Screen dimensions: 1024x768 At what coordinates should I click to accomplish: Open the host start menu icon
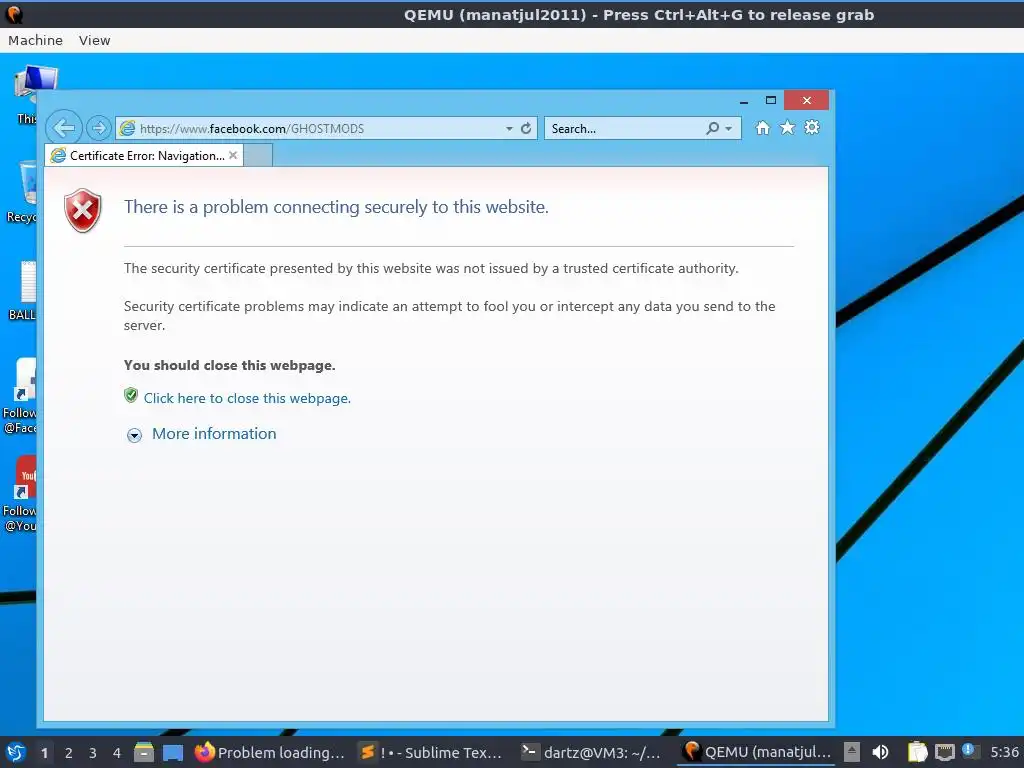pos(15,752)
